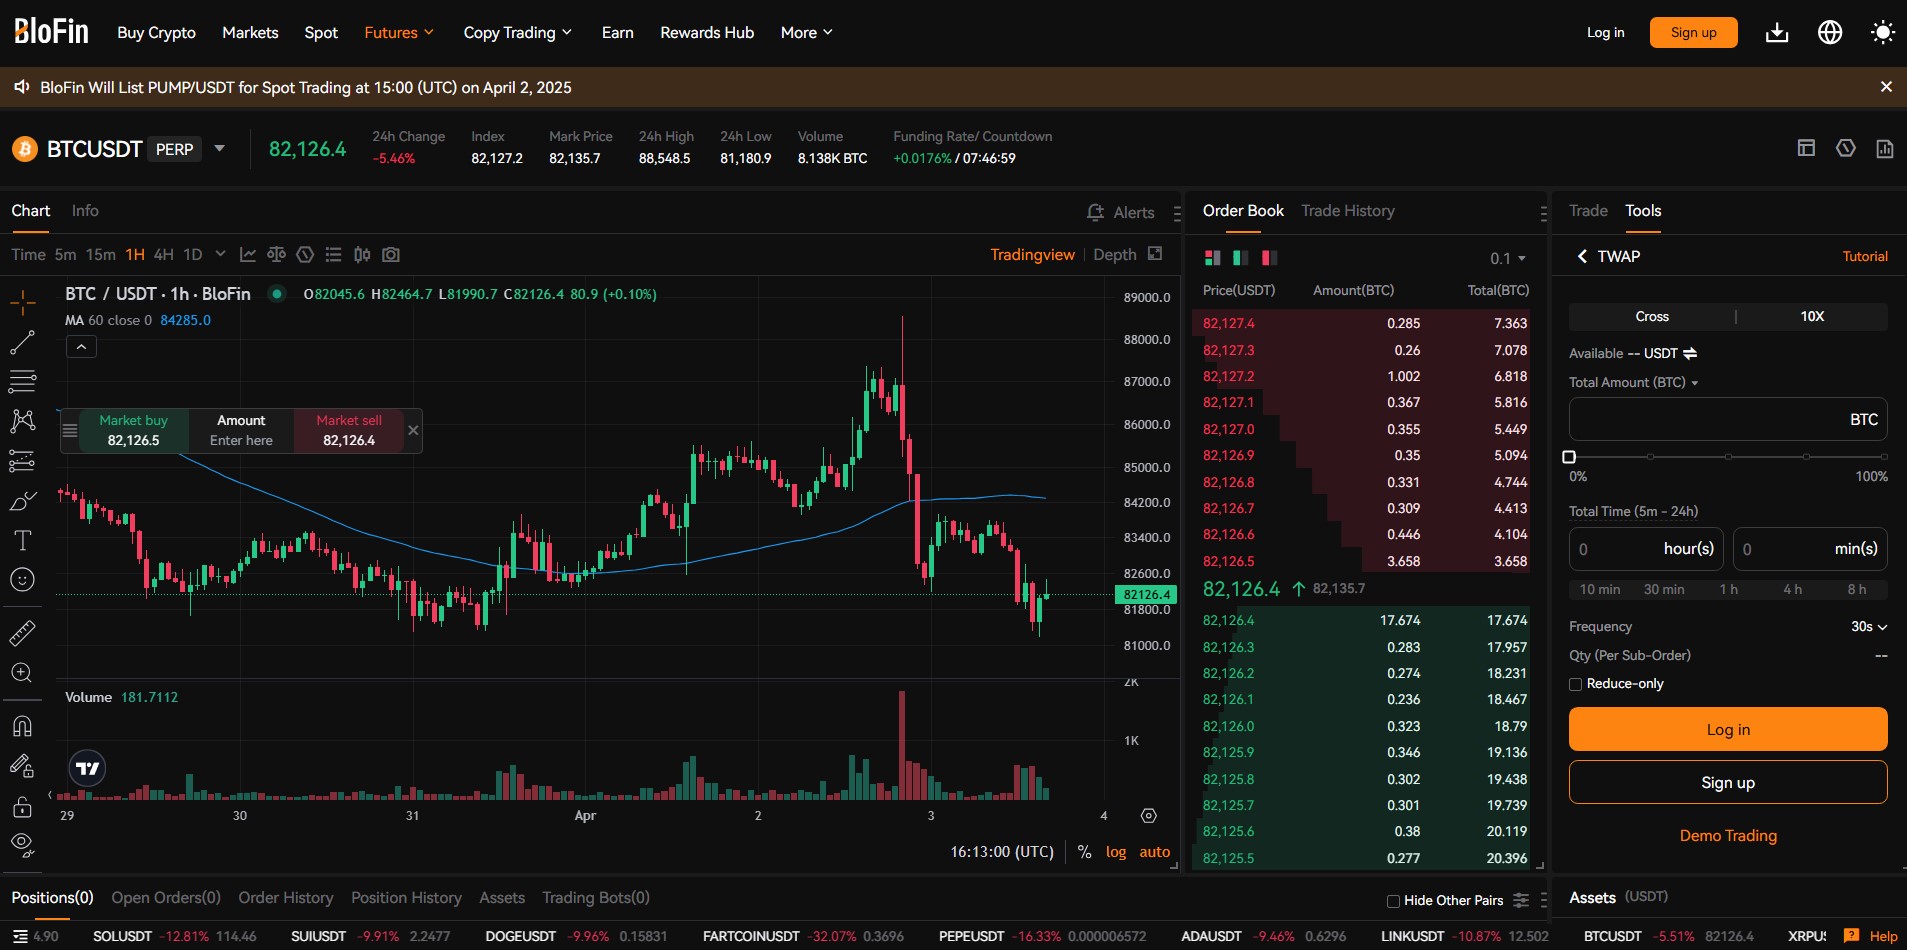1907x950 pixels.
Task: Open the calculator icon
Action: pos(1885,148)
